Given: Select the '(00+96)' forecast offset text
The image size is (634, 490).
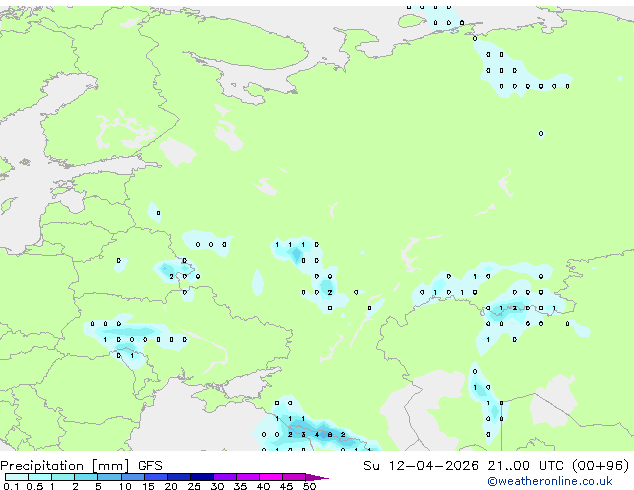Looking at the screenshot, I should click(600, 466).
